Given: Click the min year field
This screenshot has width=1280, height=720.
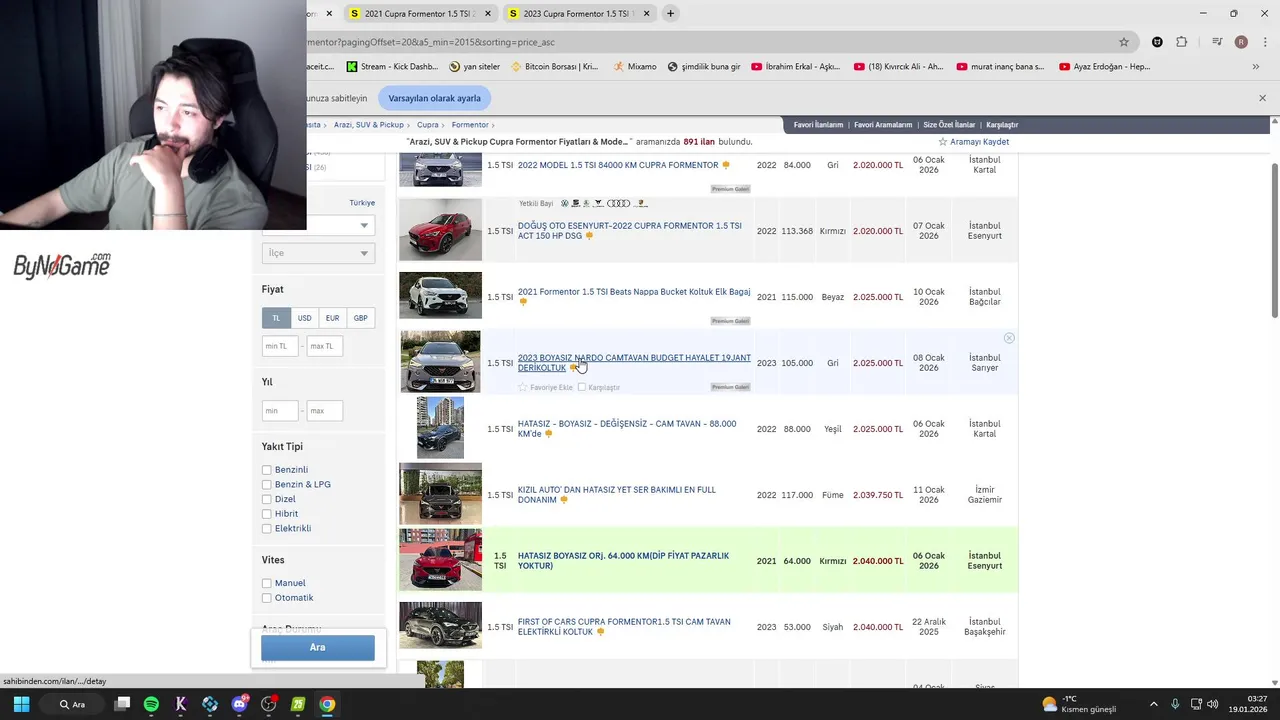Looking at the screenshot, I should [x=280, y=410].
